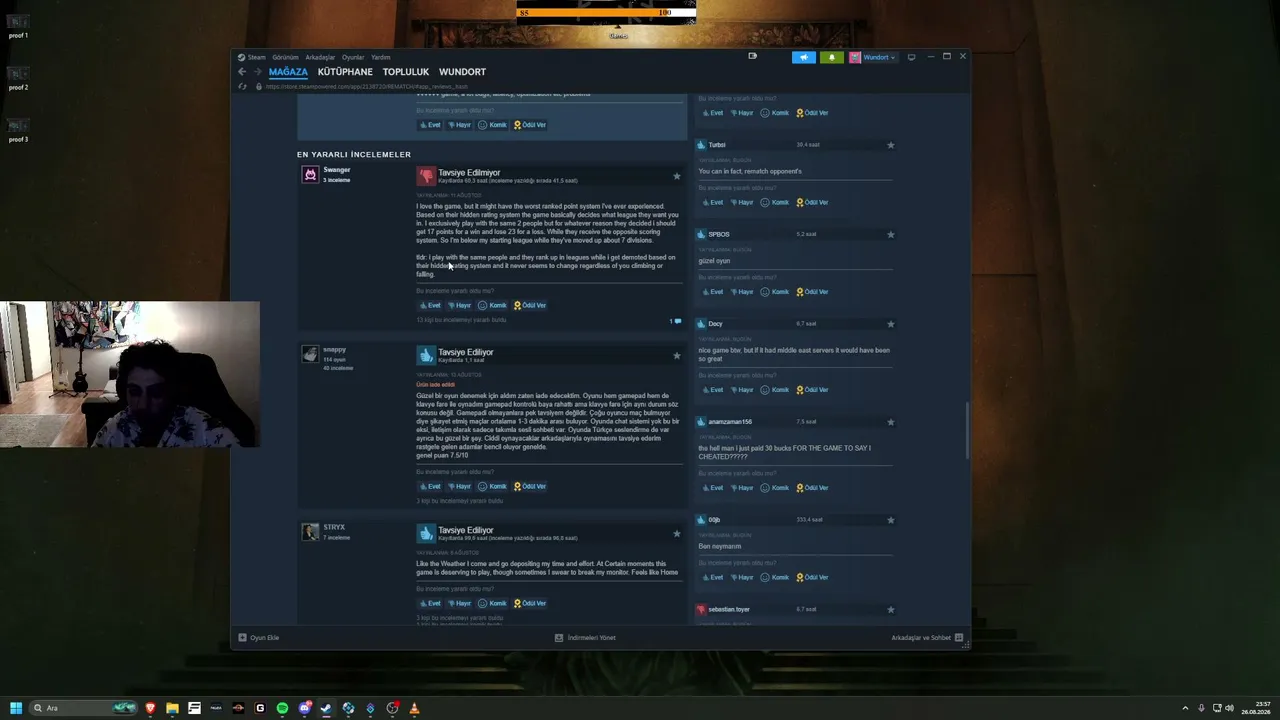The width and height of the screenshot is (1280, 720).
Task: Open the Oyunlar menu
Action: (x=353, y=57)
